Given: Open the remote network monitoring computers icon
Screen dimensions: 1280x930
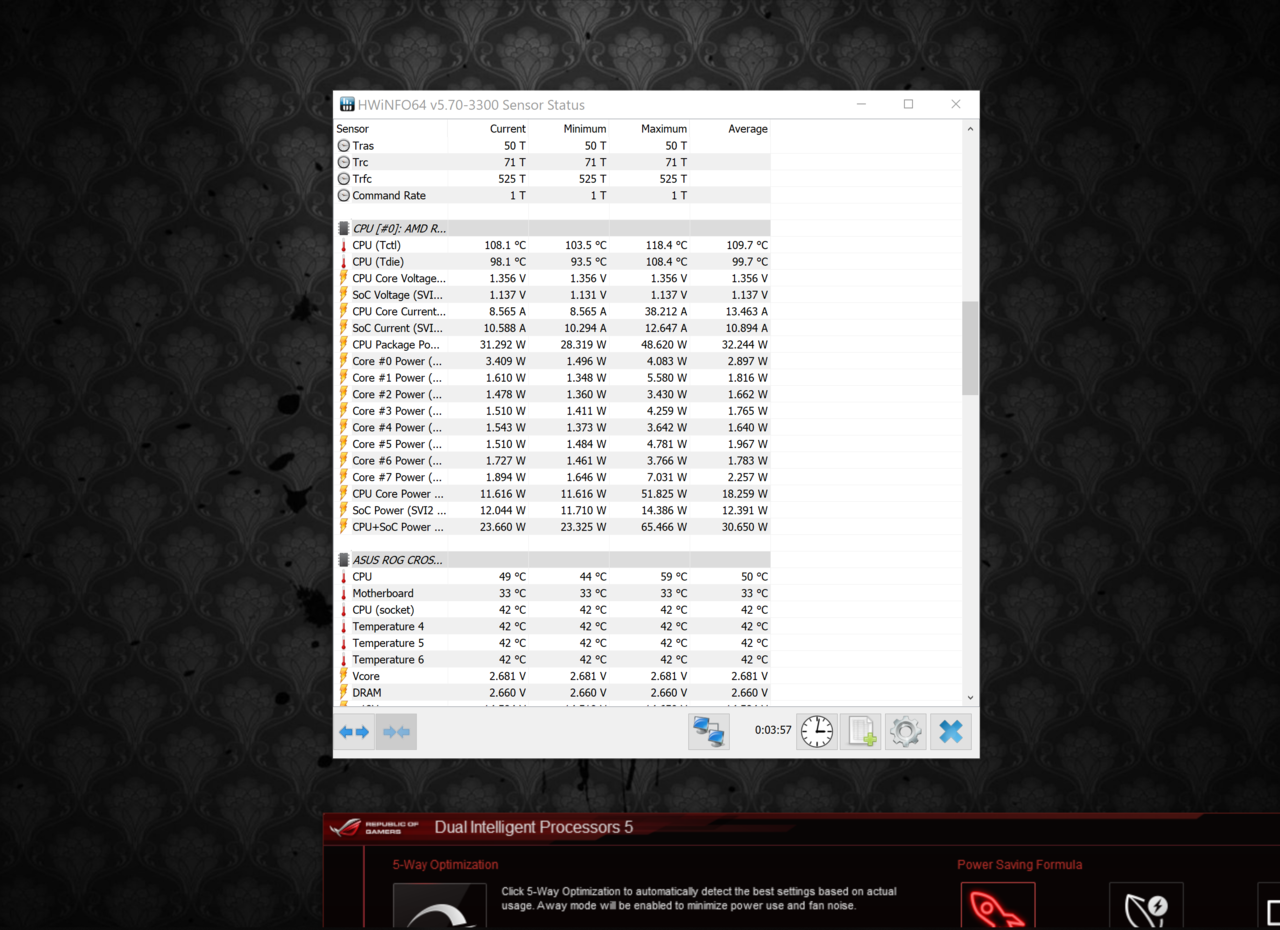Looking at the screenshot, I should [709, 732].
